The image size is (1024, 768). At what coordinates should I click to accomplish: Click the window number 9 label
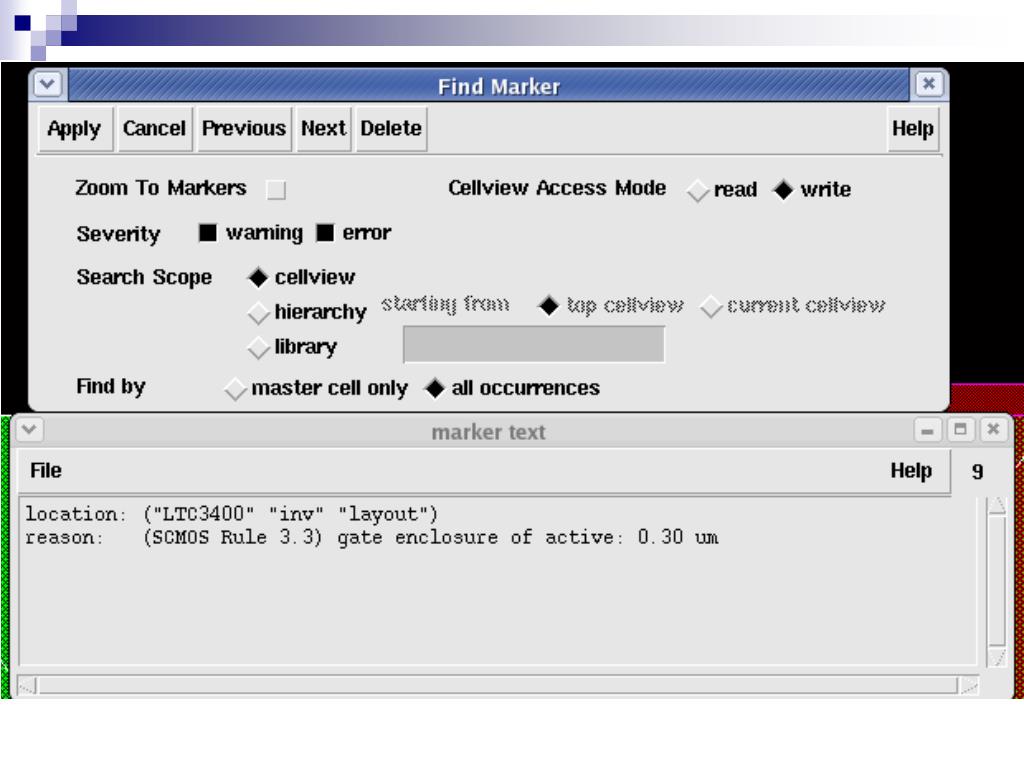click(x=977, y=472)
